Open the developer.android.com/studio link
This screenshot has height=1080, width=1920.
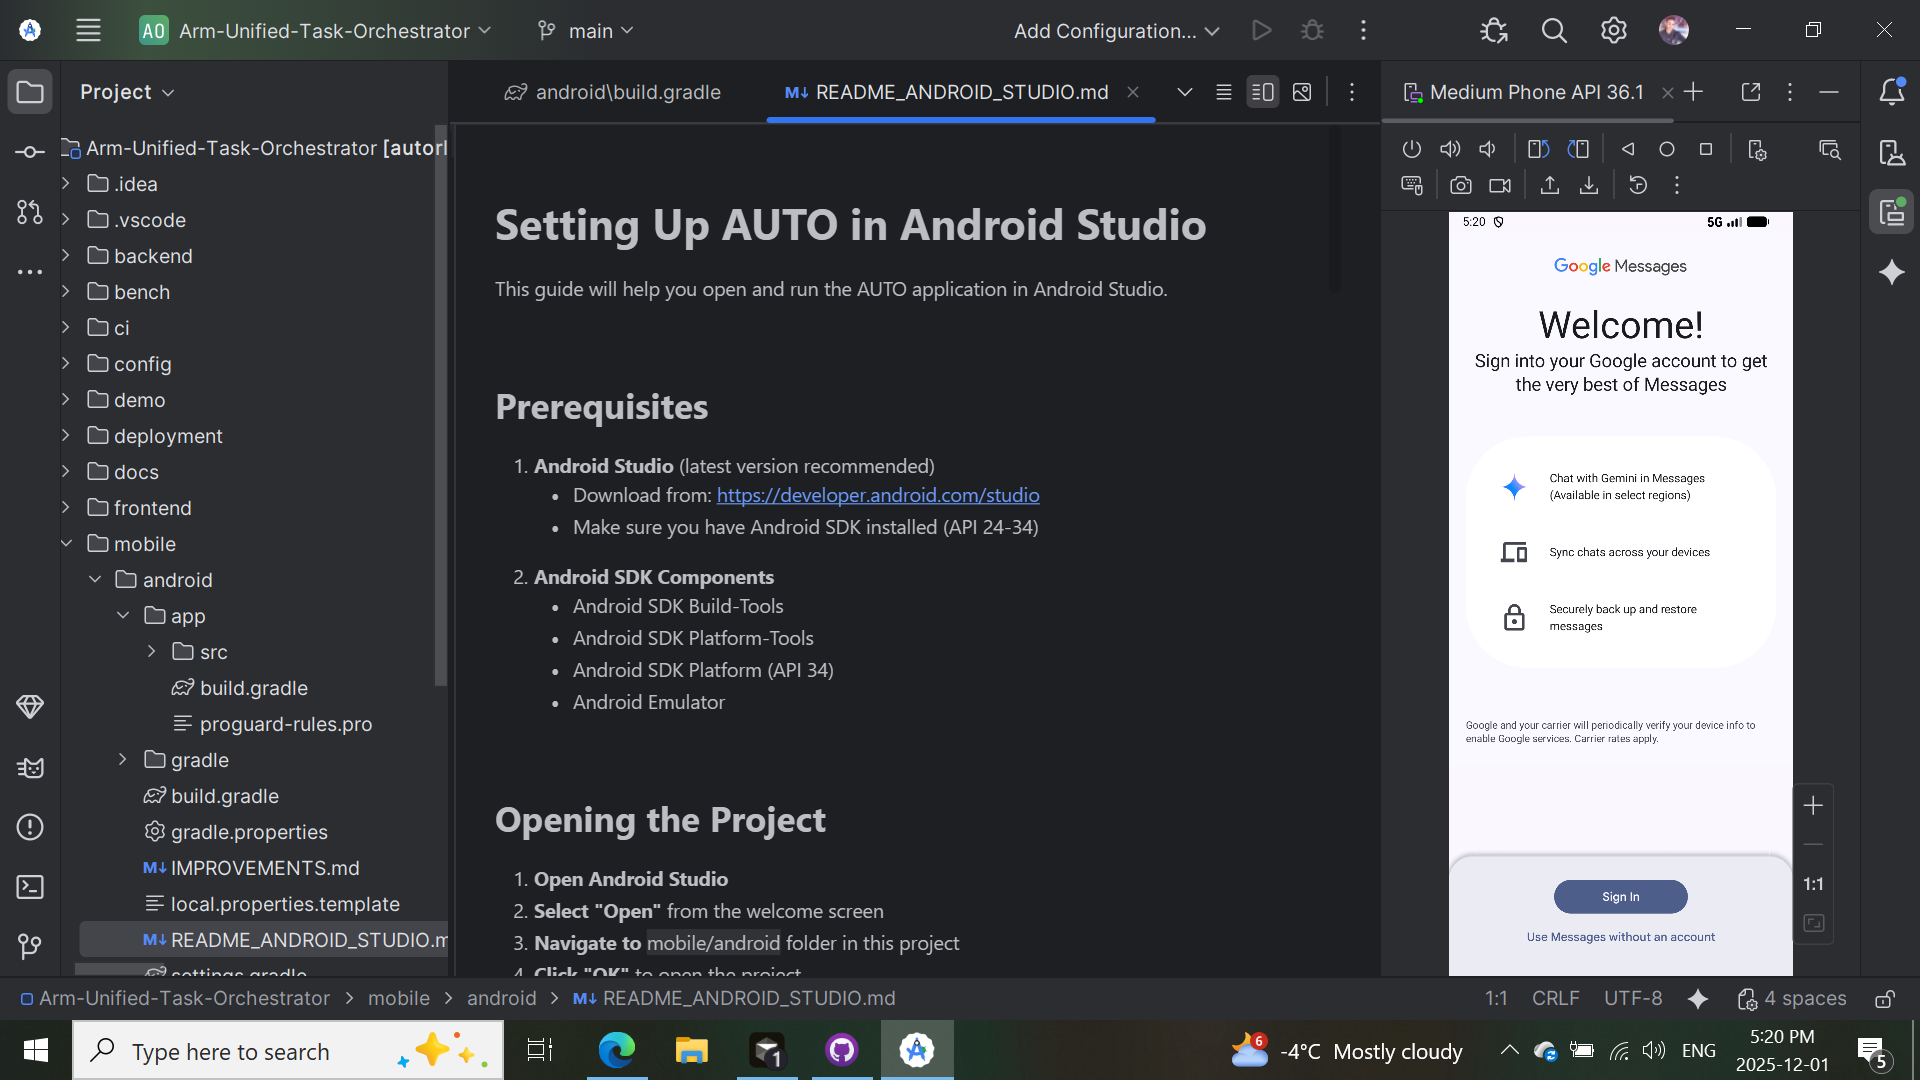point(877,495)
